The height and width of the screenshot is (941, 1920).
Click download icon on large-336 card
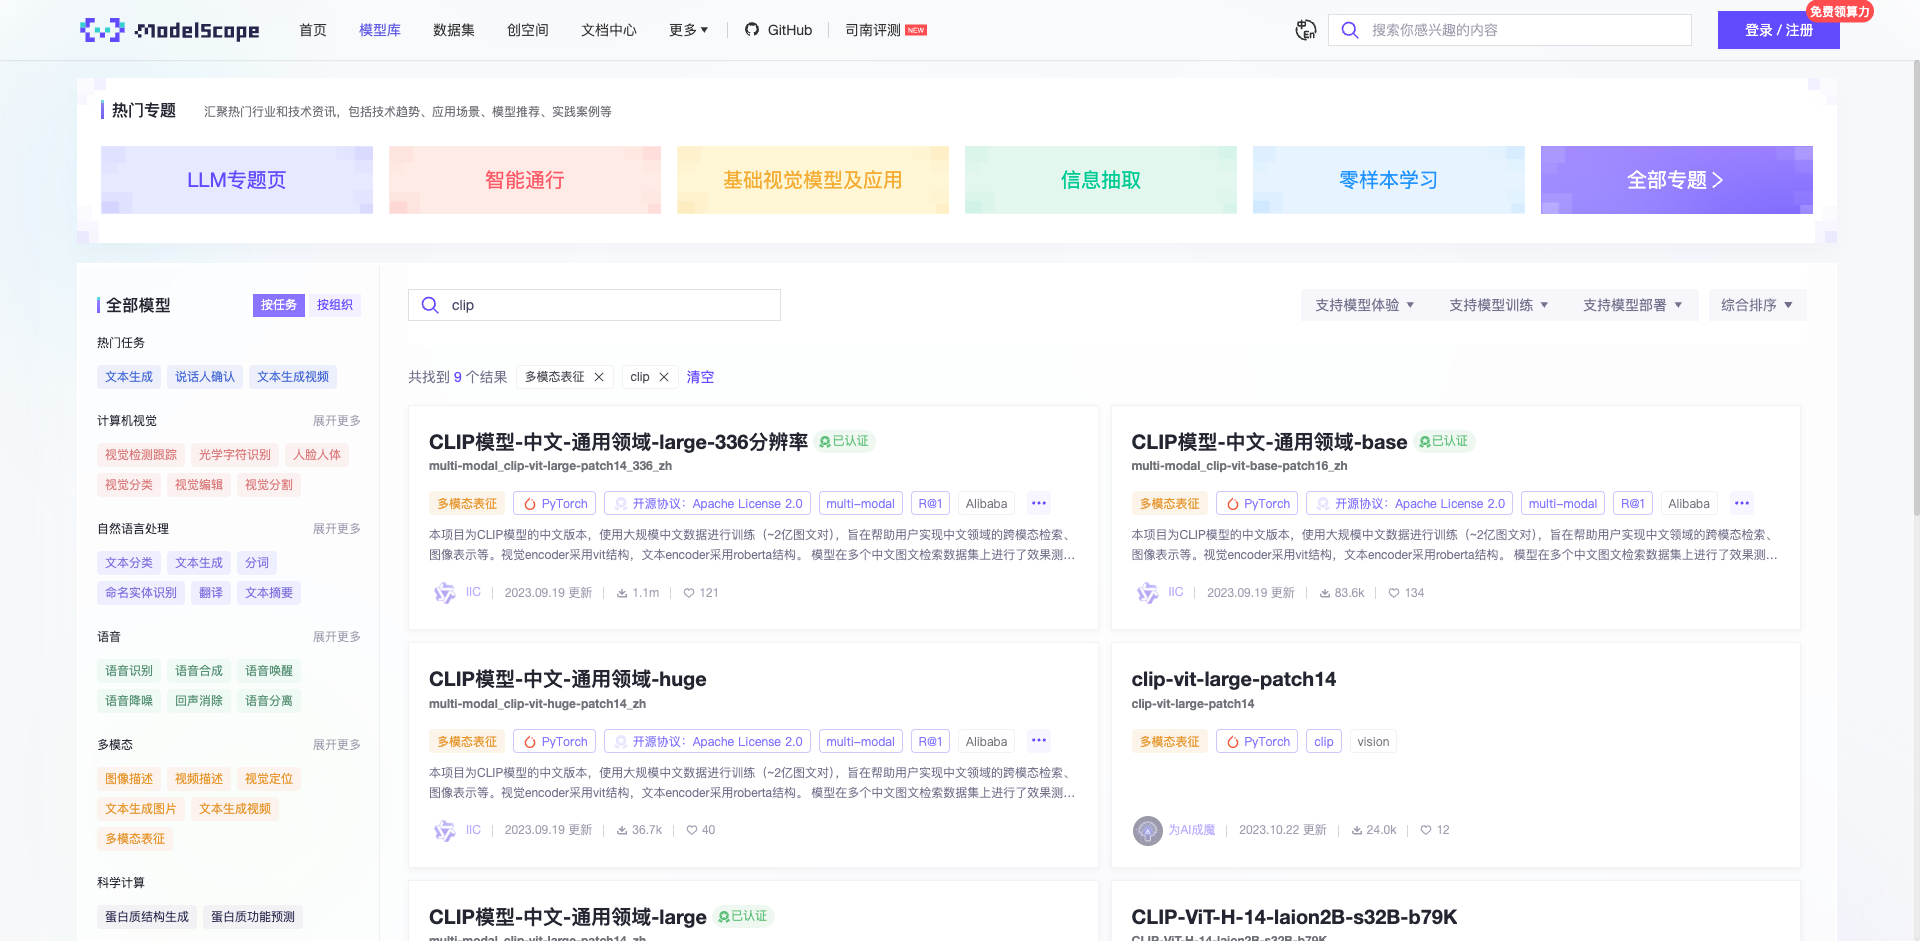(622, 593)
